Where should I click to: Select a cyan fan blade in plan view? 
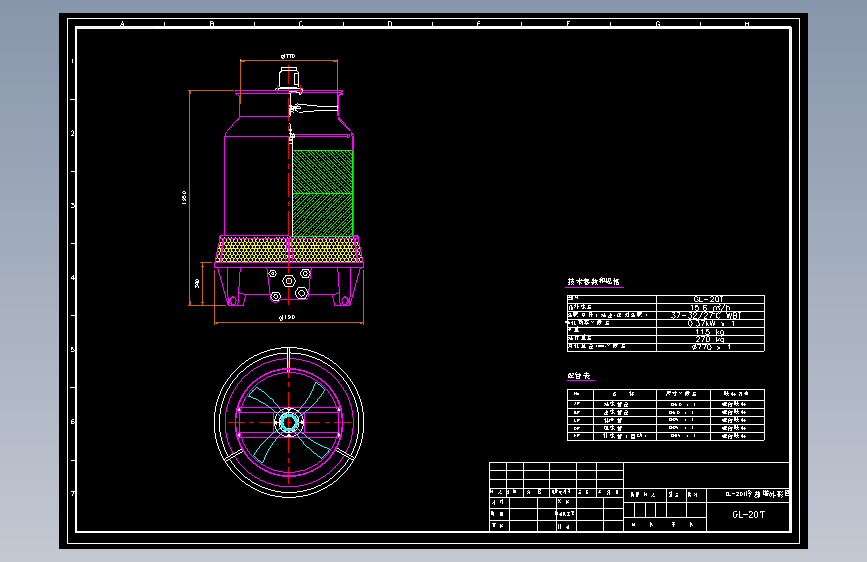pos(262,399)
